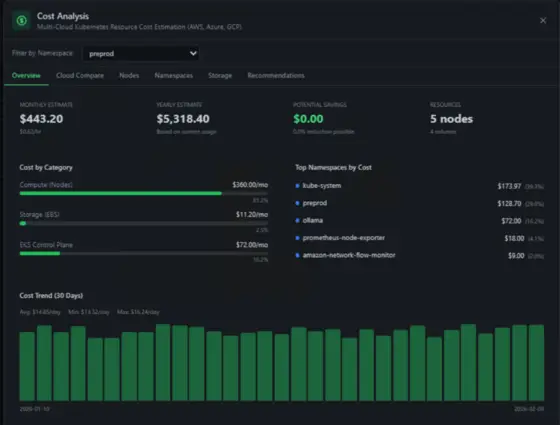The image size is (560, 425).
Task: Click the $128.70 preprod cost
Action: [x=509, y=204]
